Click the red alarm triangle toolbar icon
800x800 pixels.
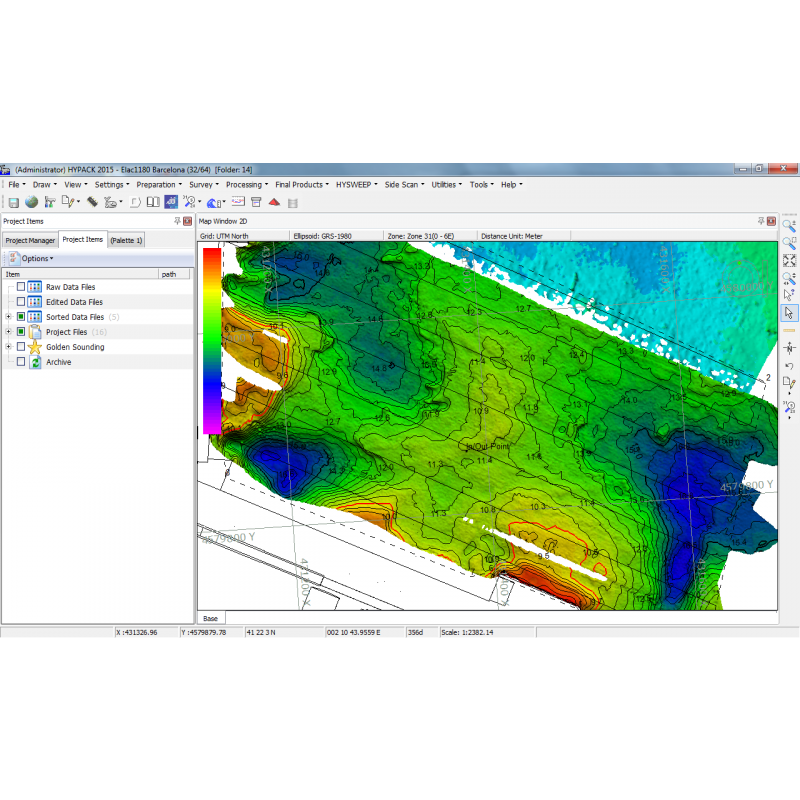(272, 202)
